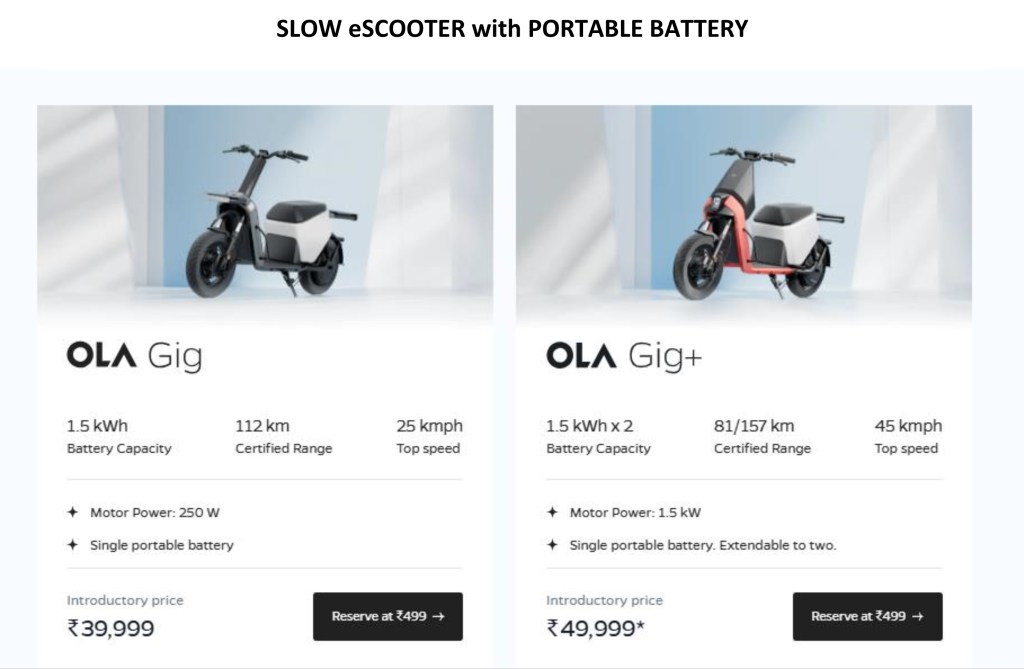
Task: Click the OLA logo on the Gig card
Action: coord(101,355)
